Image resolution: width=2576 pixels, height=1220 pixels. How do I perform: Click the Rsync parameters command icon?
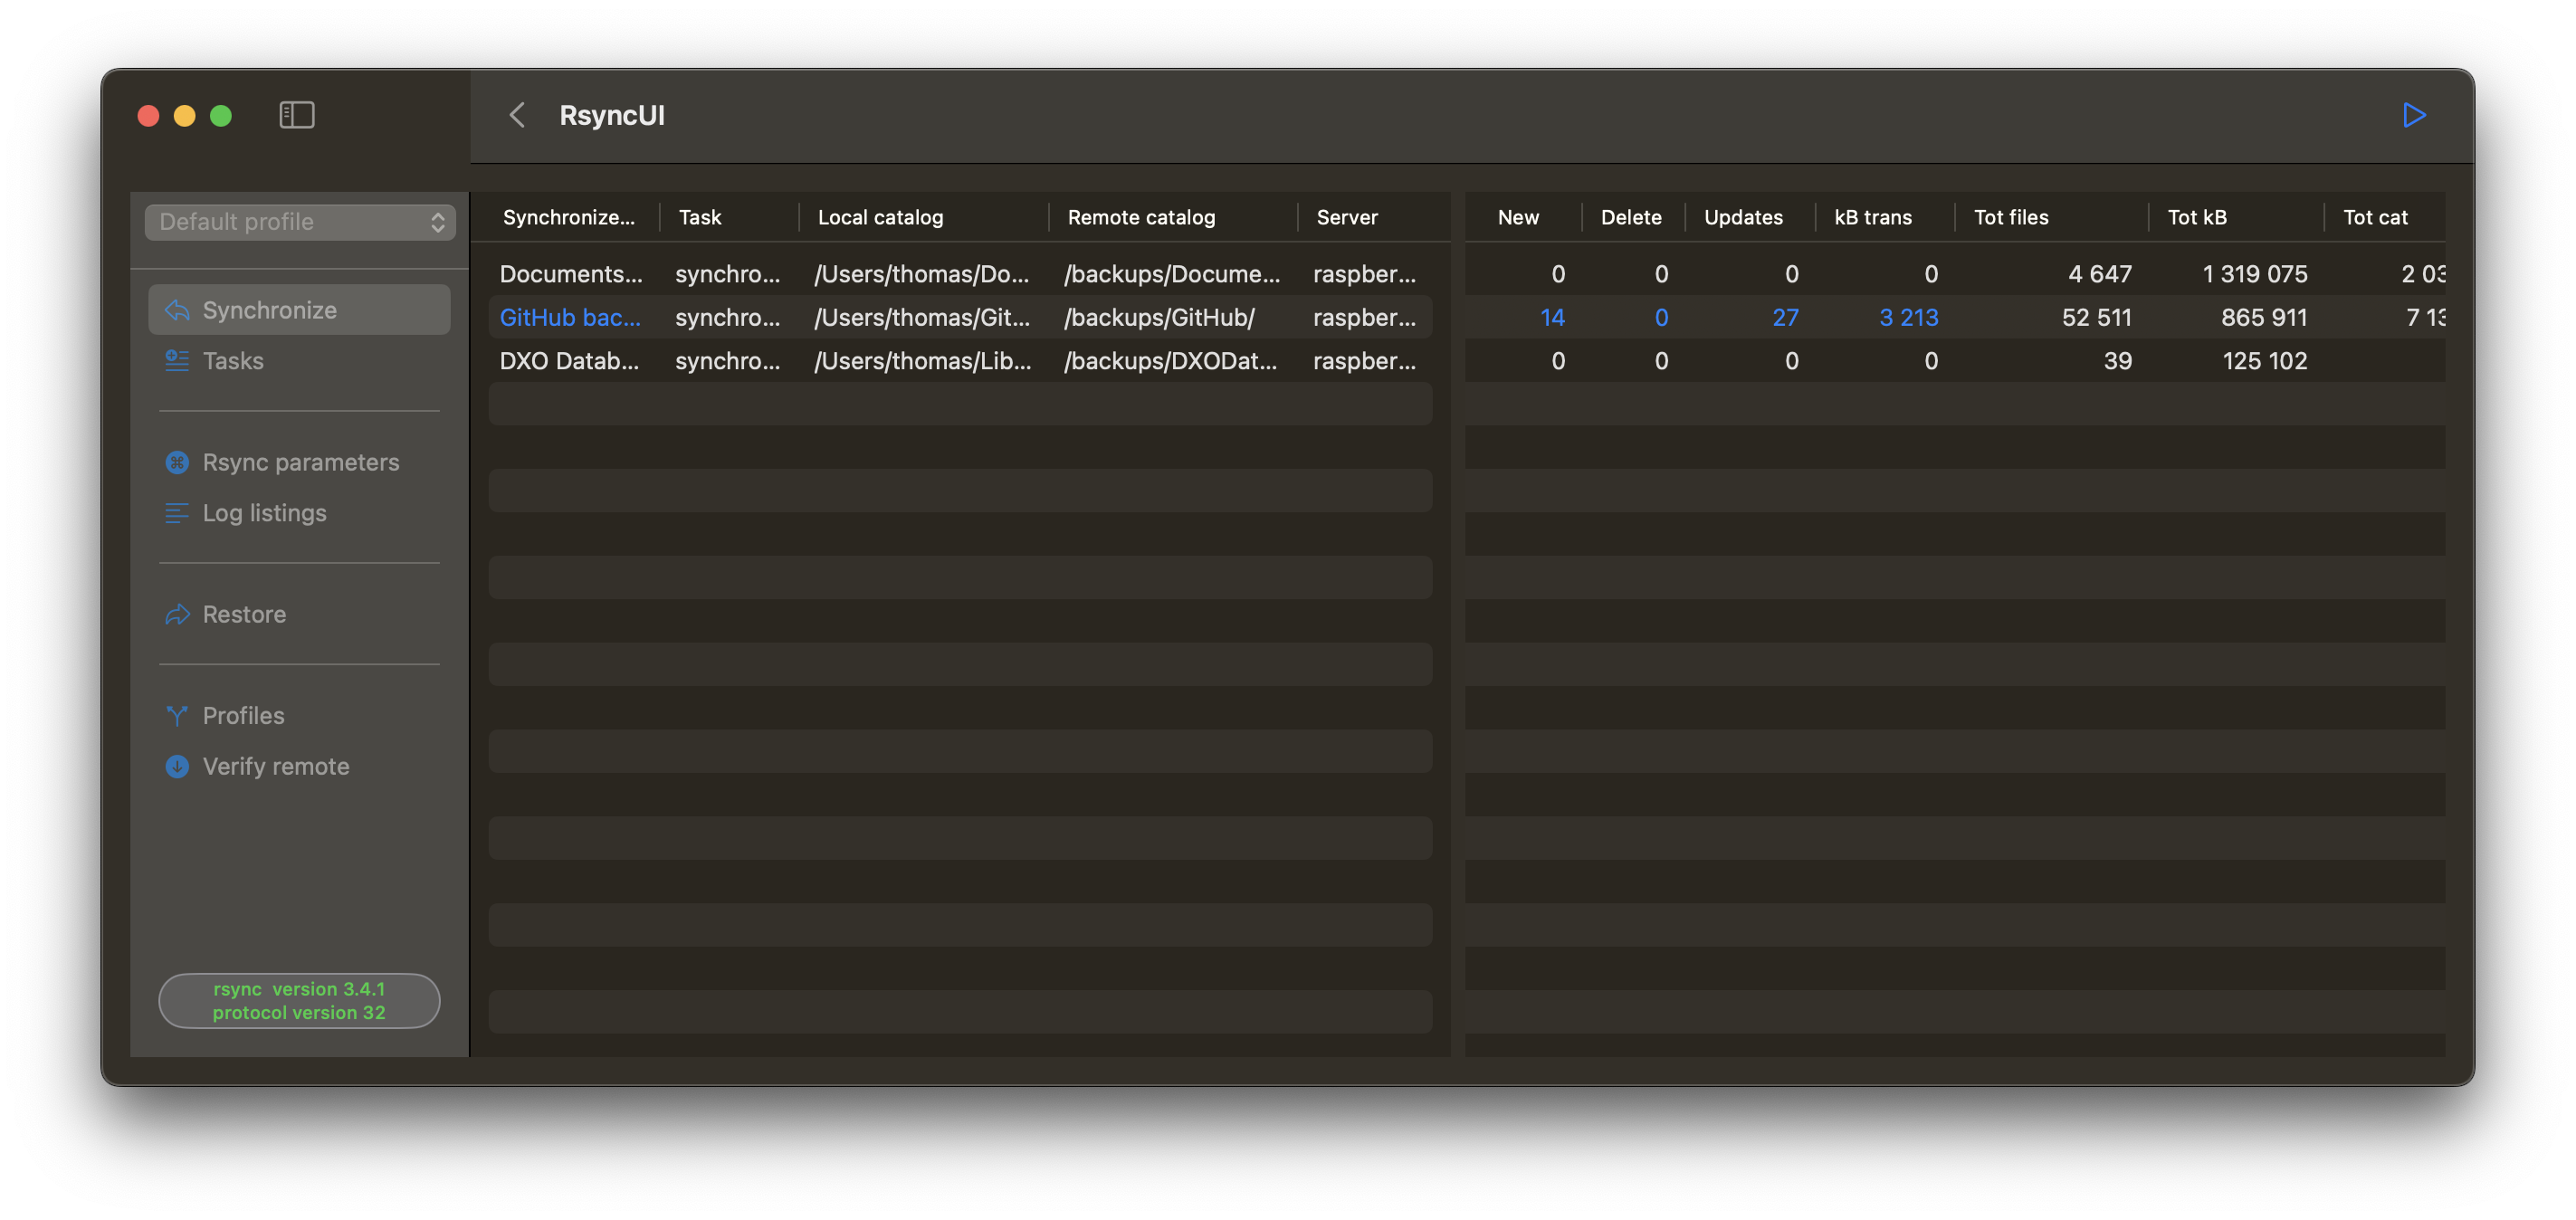pyautogui.click(x=177, y=462)
